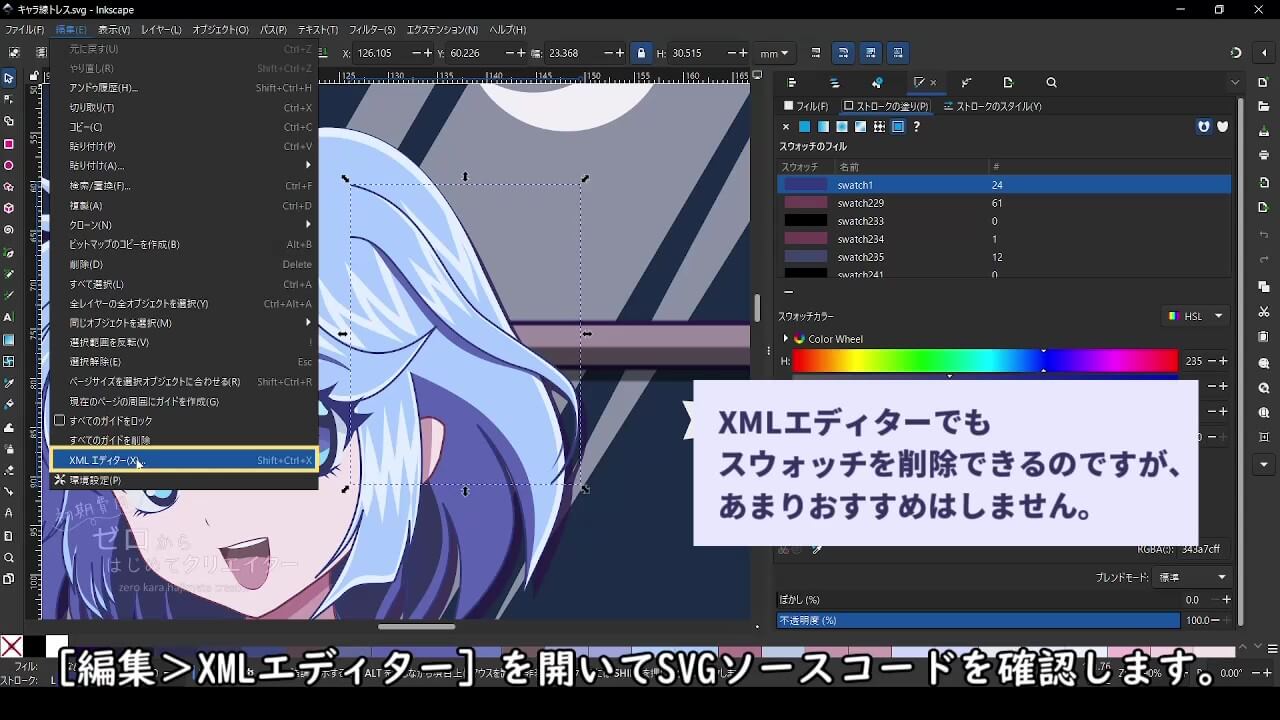Click 'すべて選択(L)' menu entry
Screen dimensions: 1280x720
tap(184, 284)
